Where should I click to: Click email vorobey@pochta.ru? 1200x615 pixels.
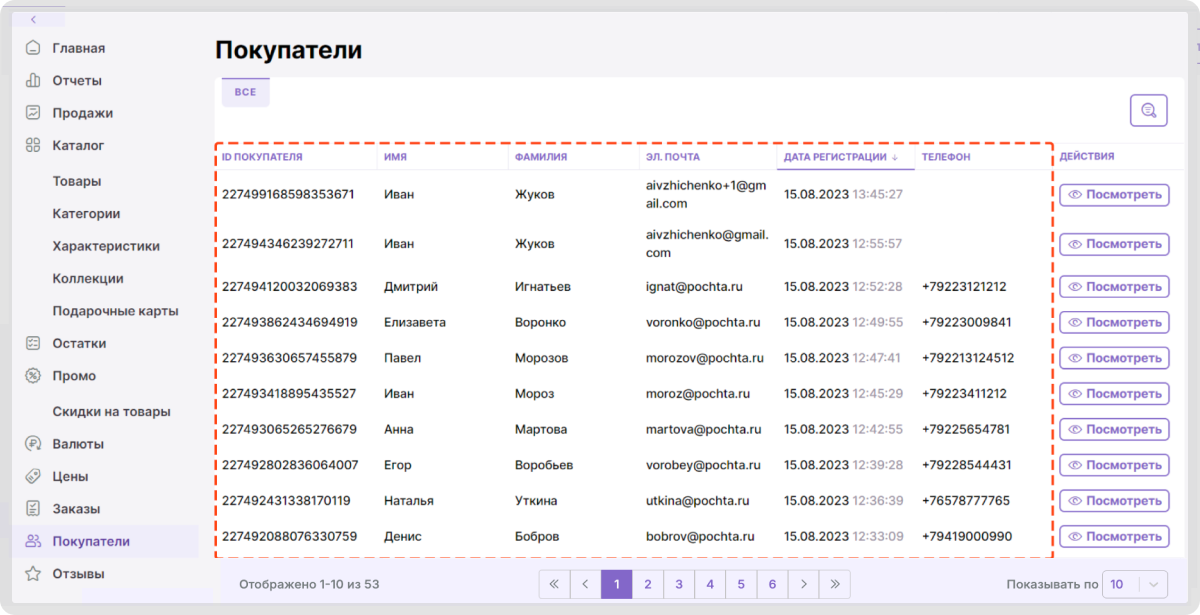(703, 465)
